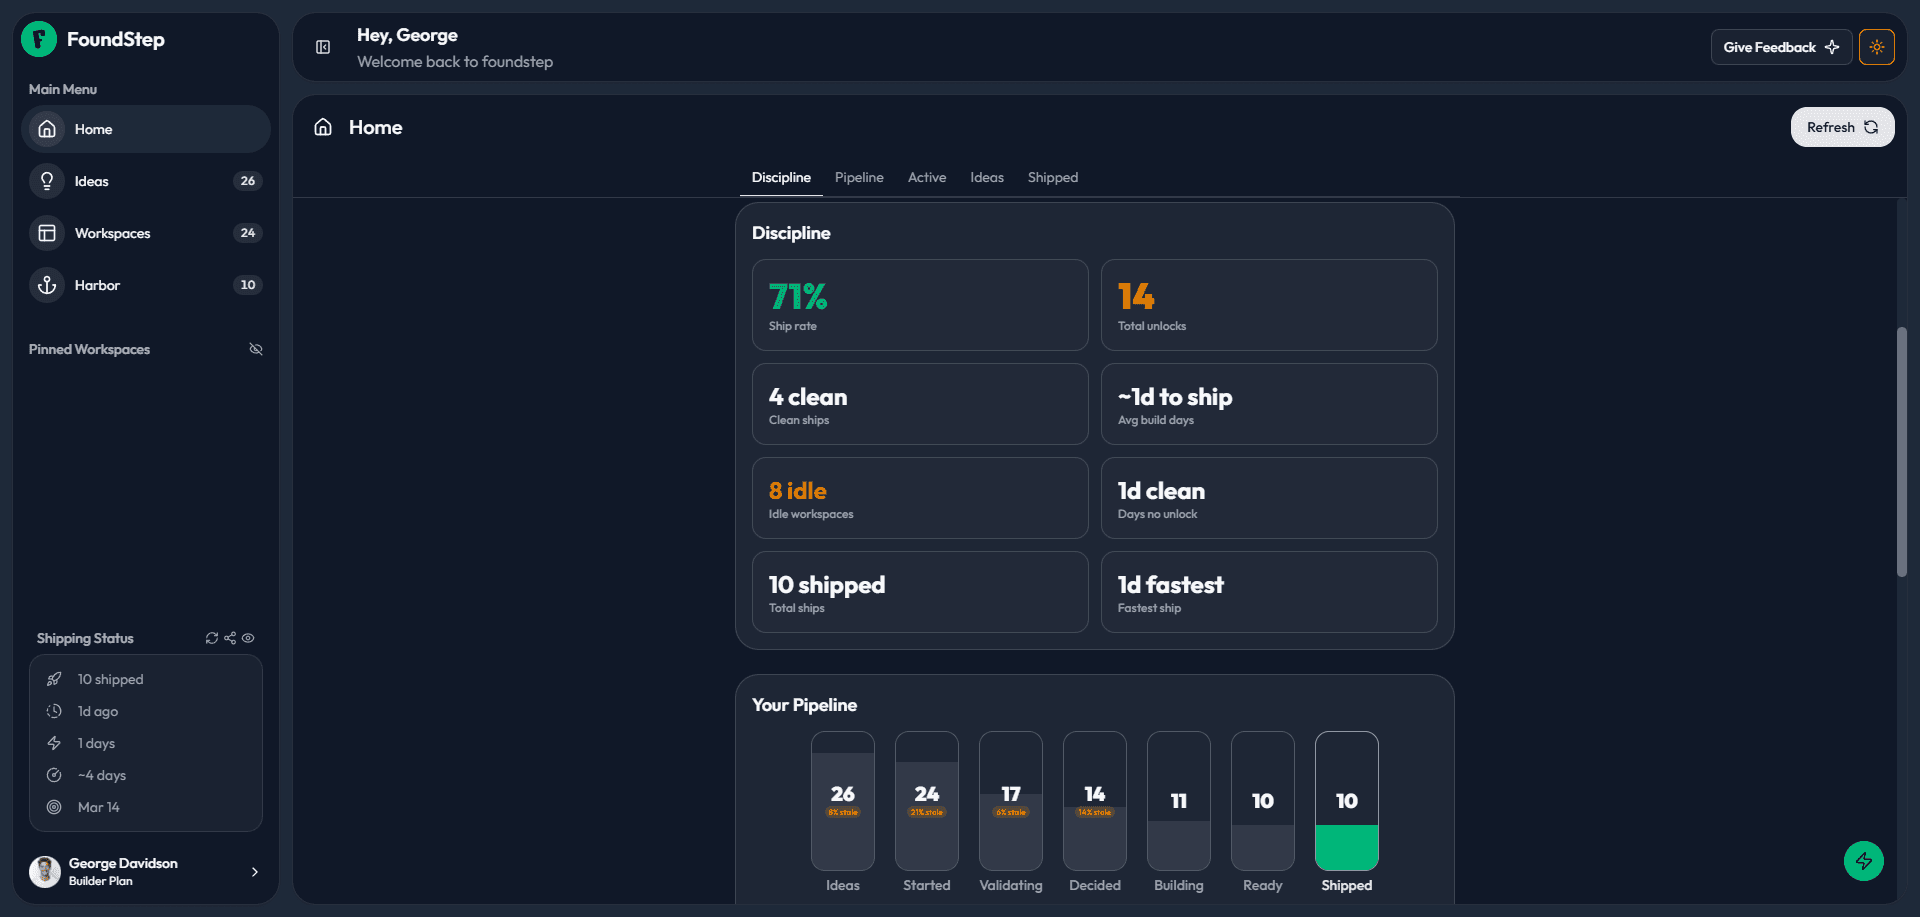
Task: Select the Home icon in the sidebar
Action: (46, 129)
